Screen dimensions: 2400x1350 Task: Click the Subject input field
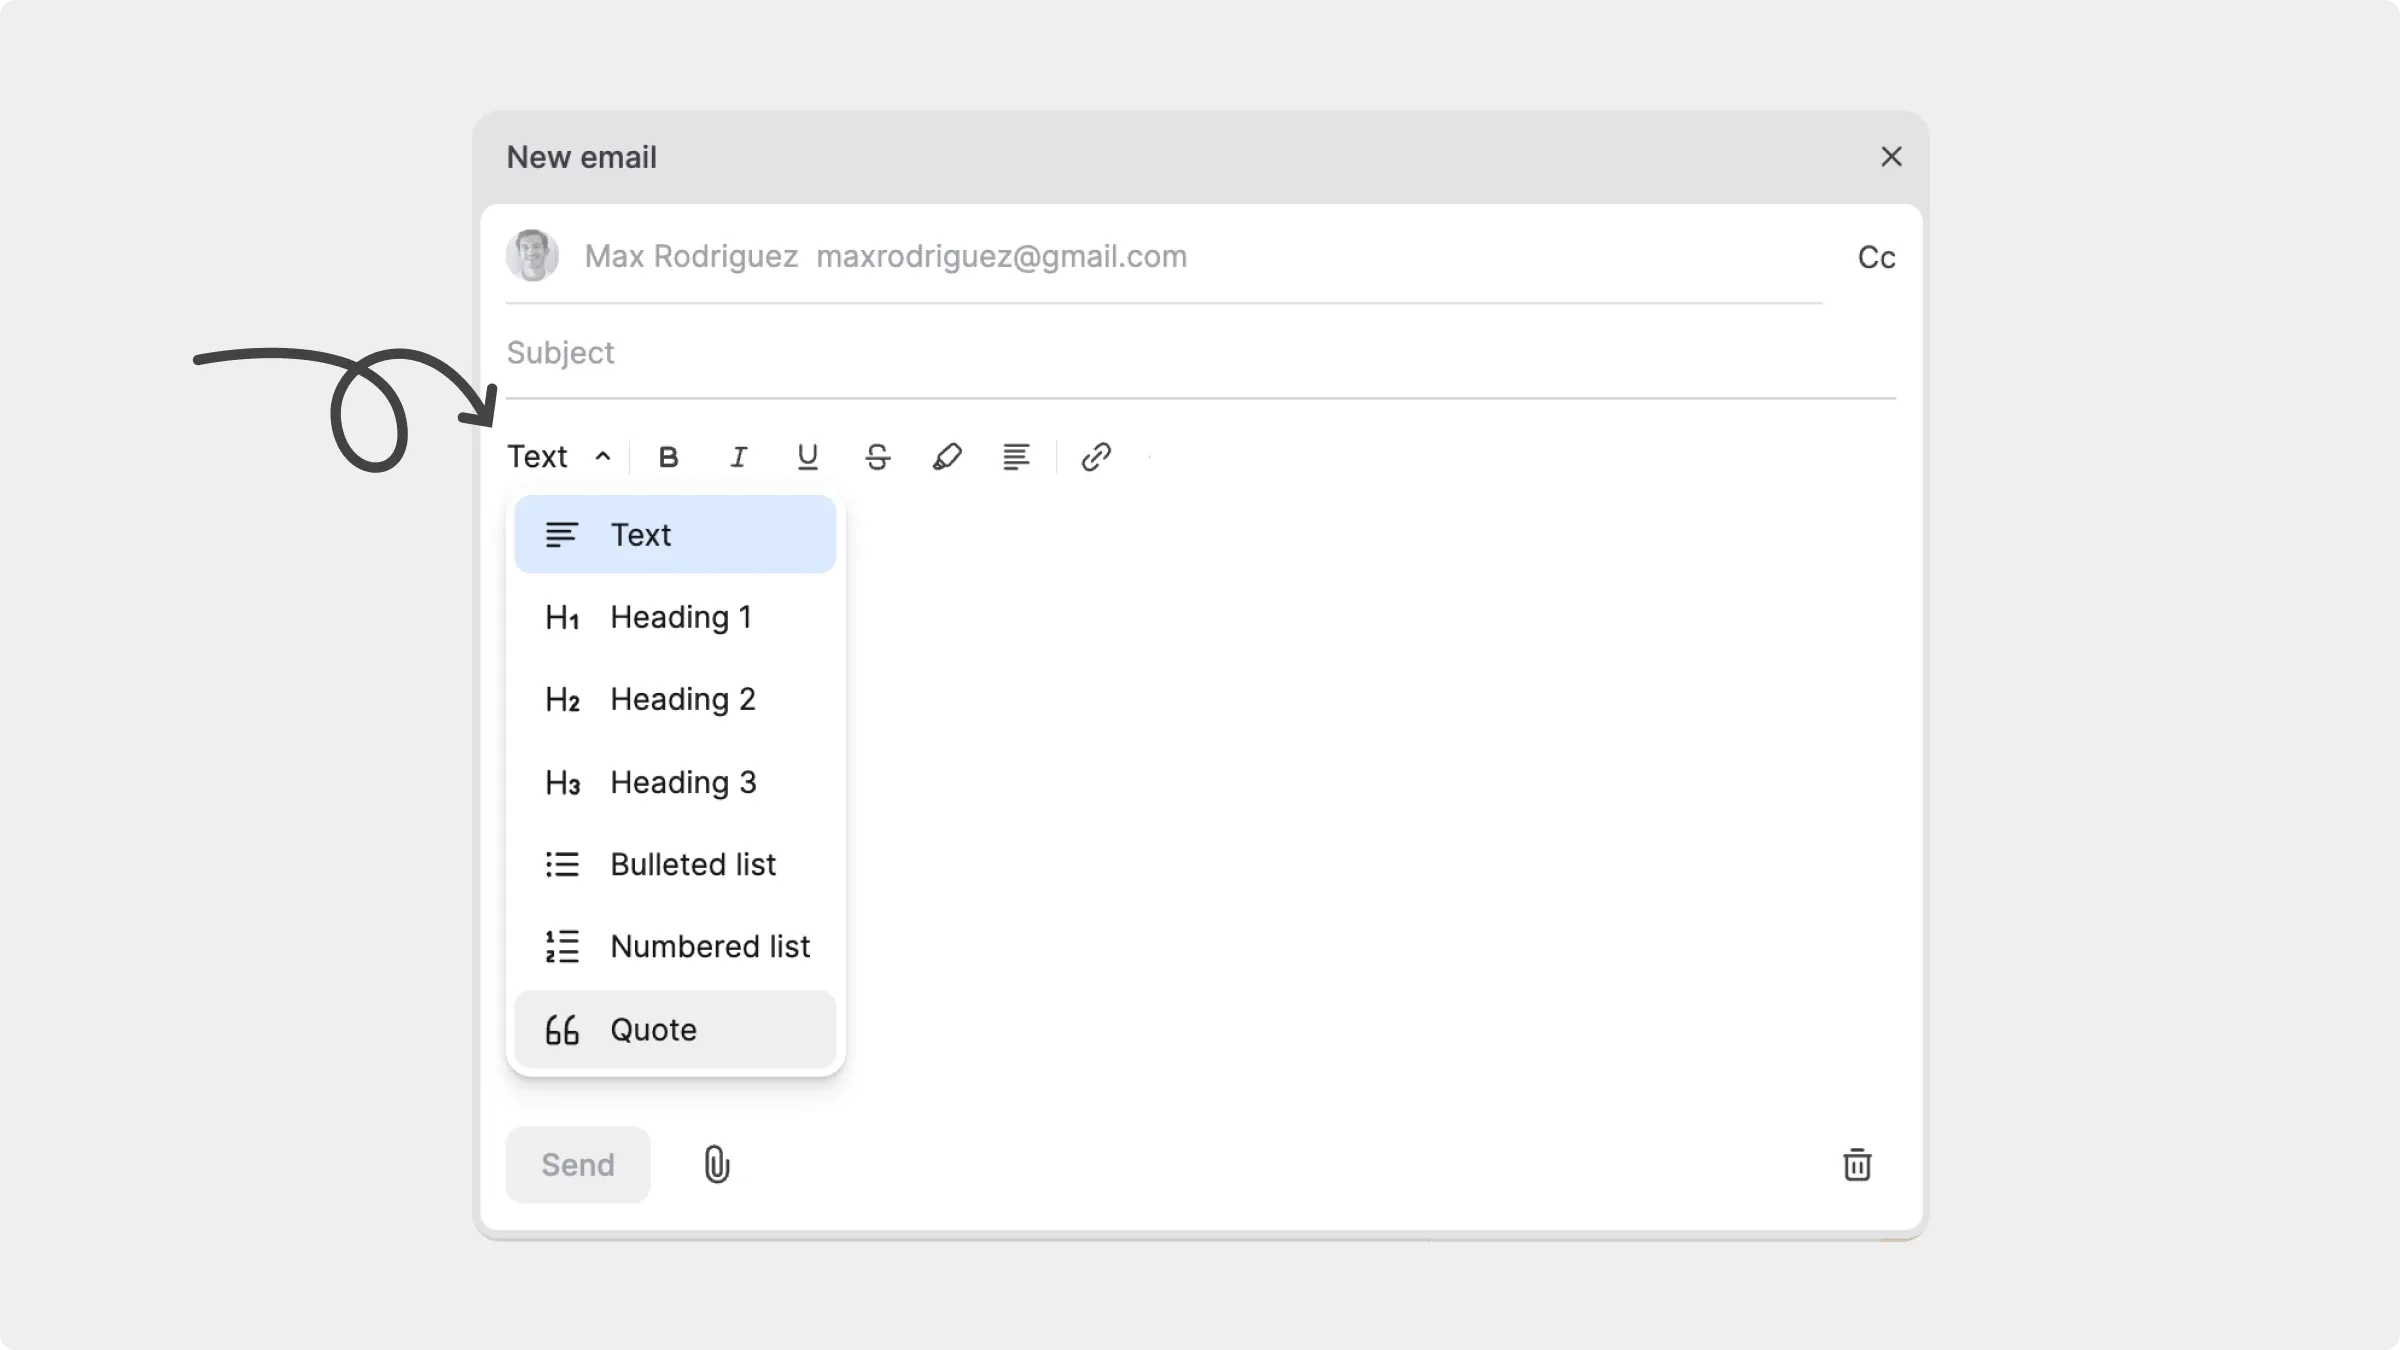[x=1200, y=353]
